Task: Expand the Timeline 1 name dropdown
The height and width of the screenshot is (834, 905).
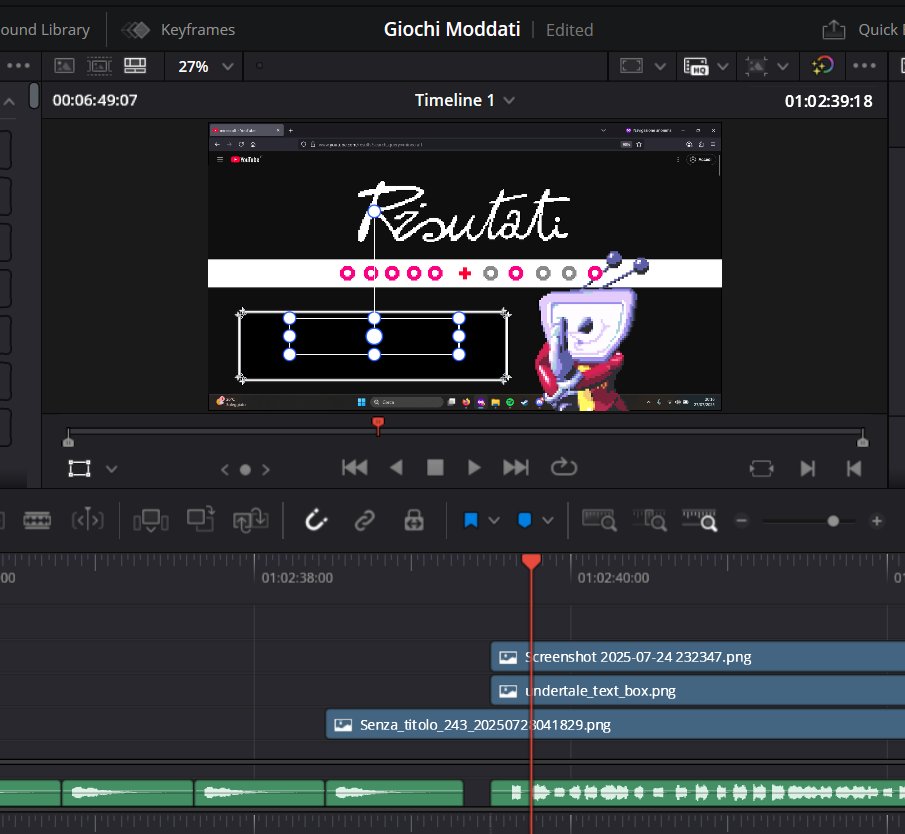Action: tap(508, 100)
